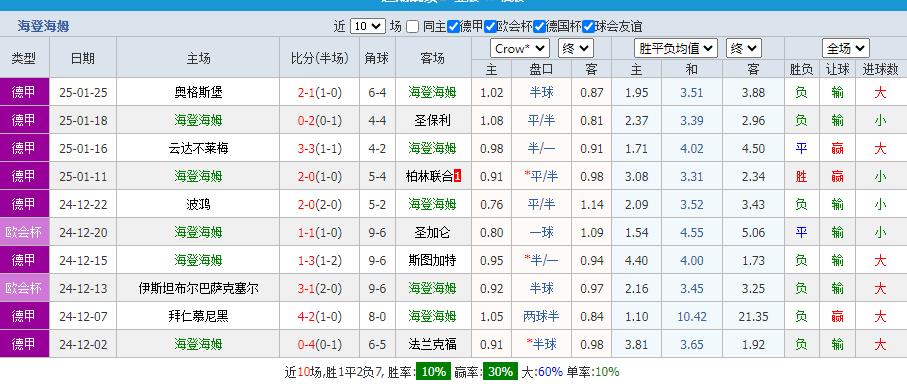907x384 pixels.
Task: Click the 欧会杯 label in the 24-12-20 row
Action: 24,232
